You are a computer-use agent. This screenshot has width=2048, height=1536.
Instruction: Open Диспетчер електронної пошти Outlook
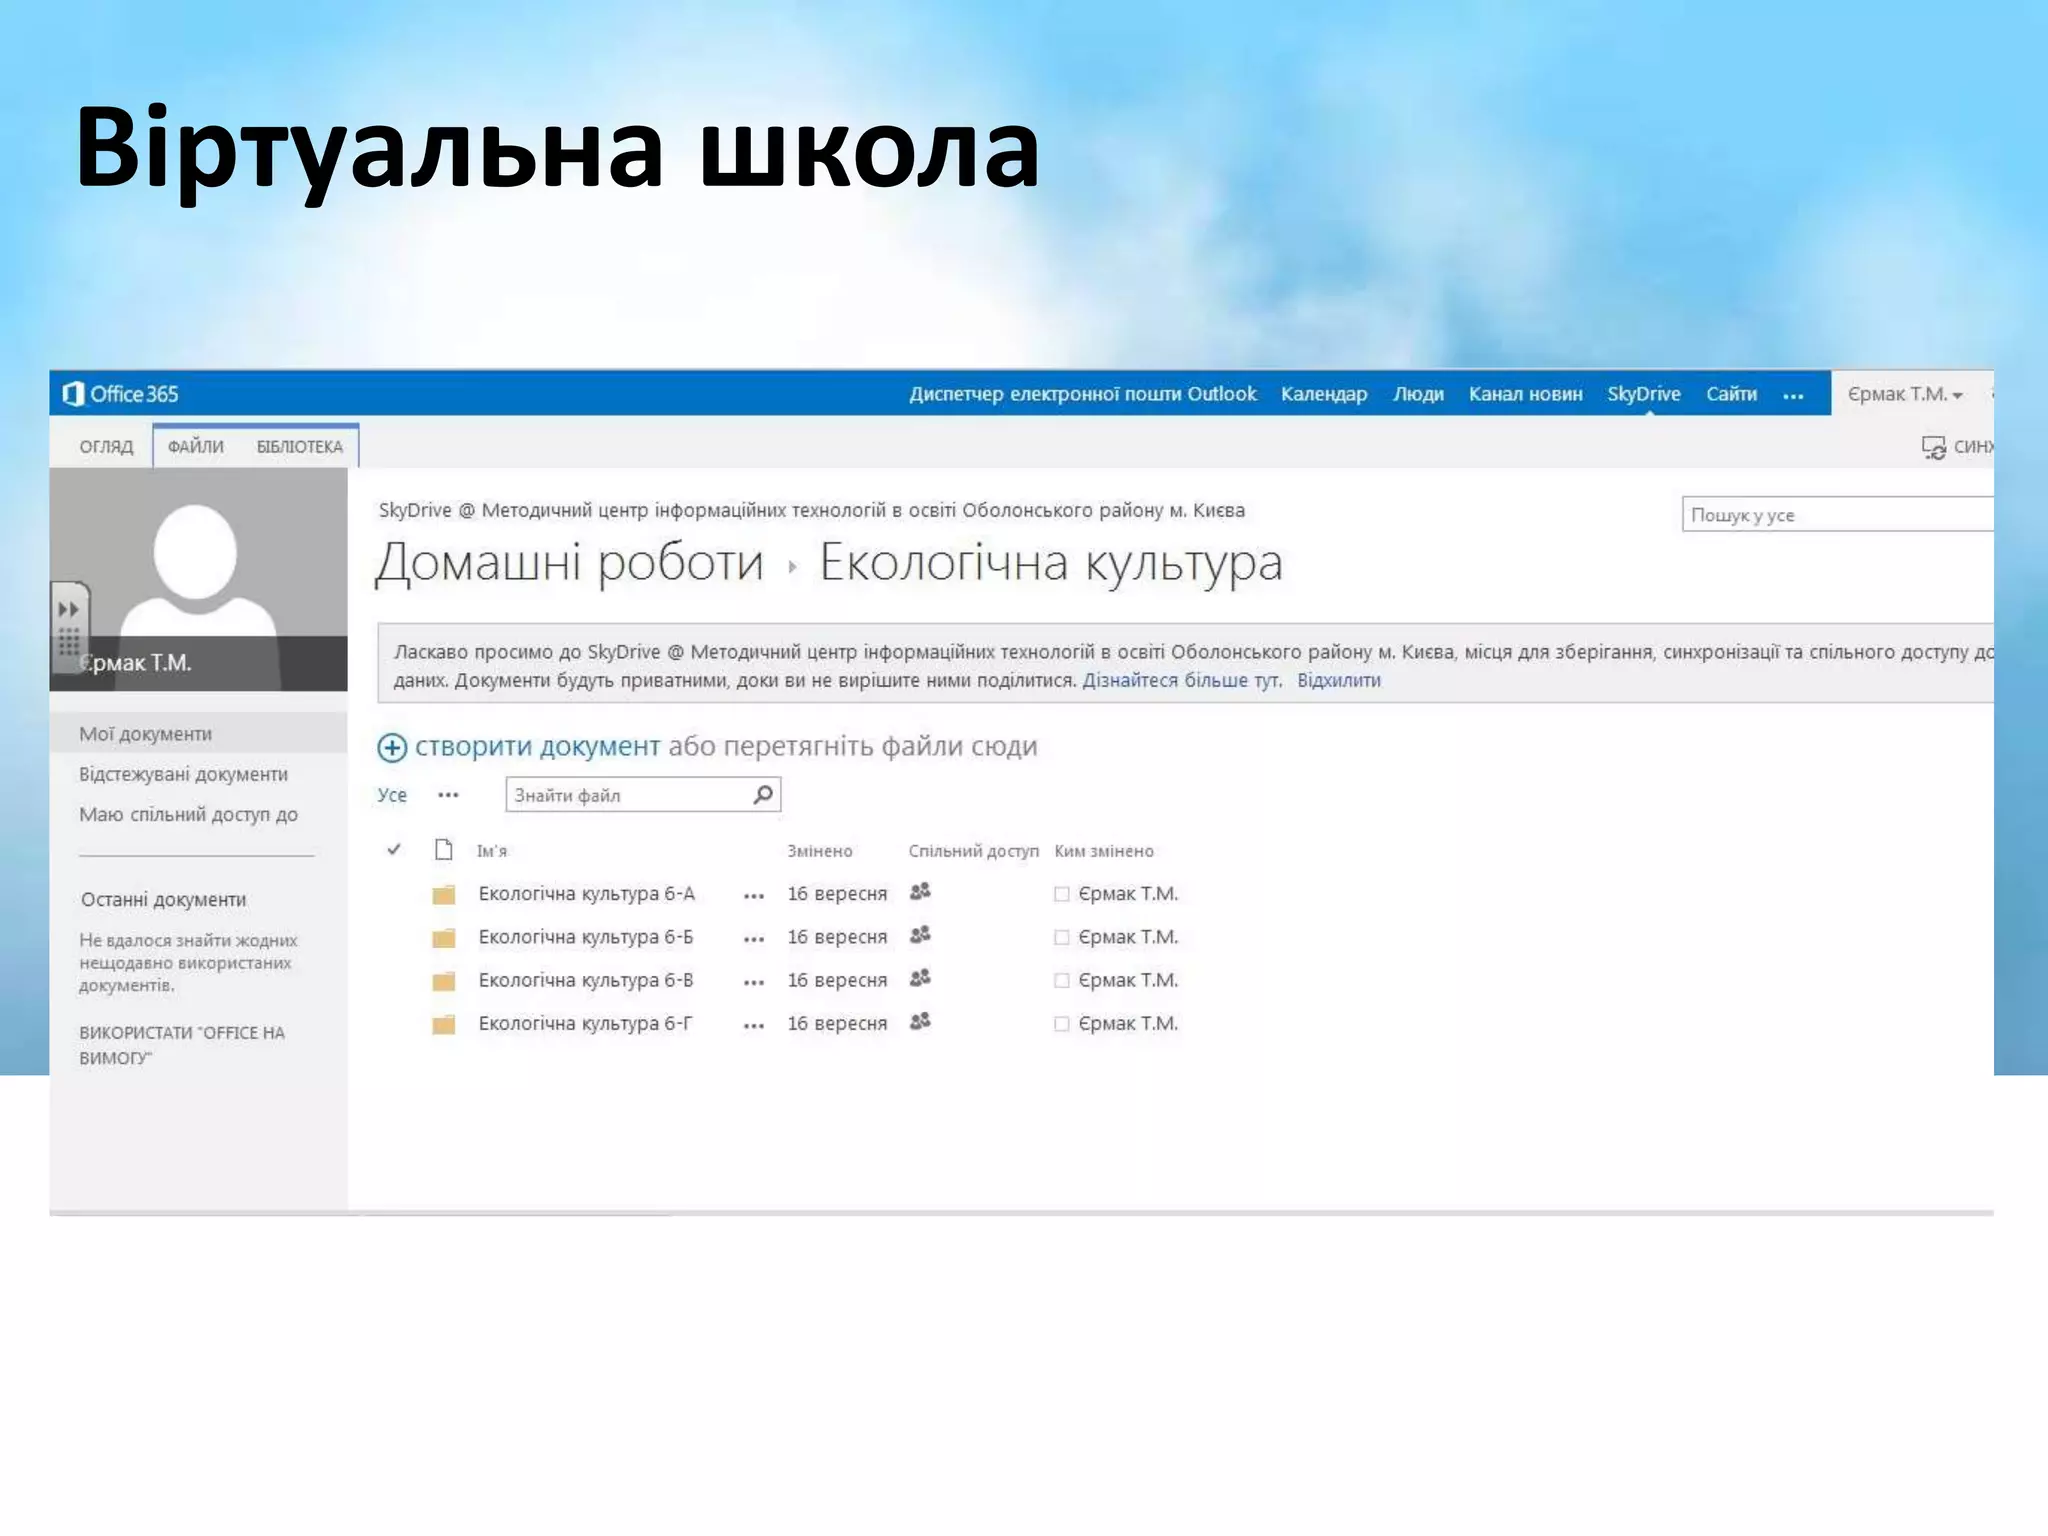(x=1083, y=394)
